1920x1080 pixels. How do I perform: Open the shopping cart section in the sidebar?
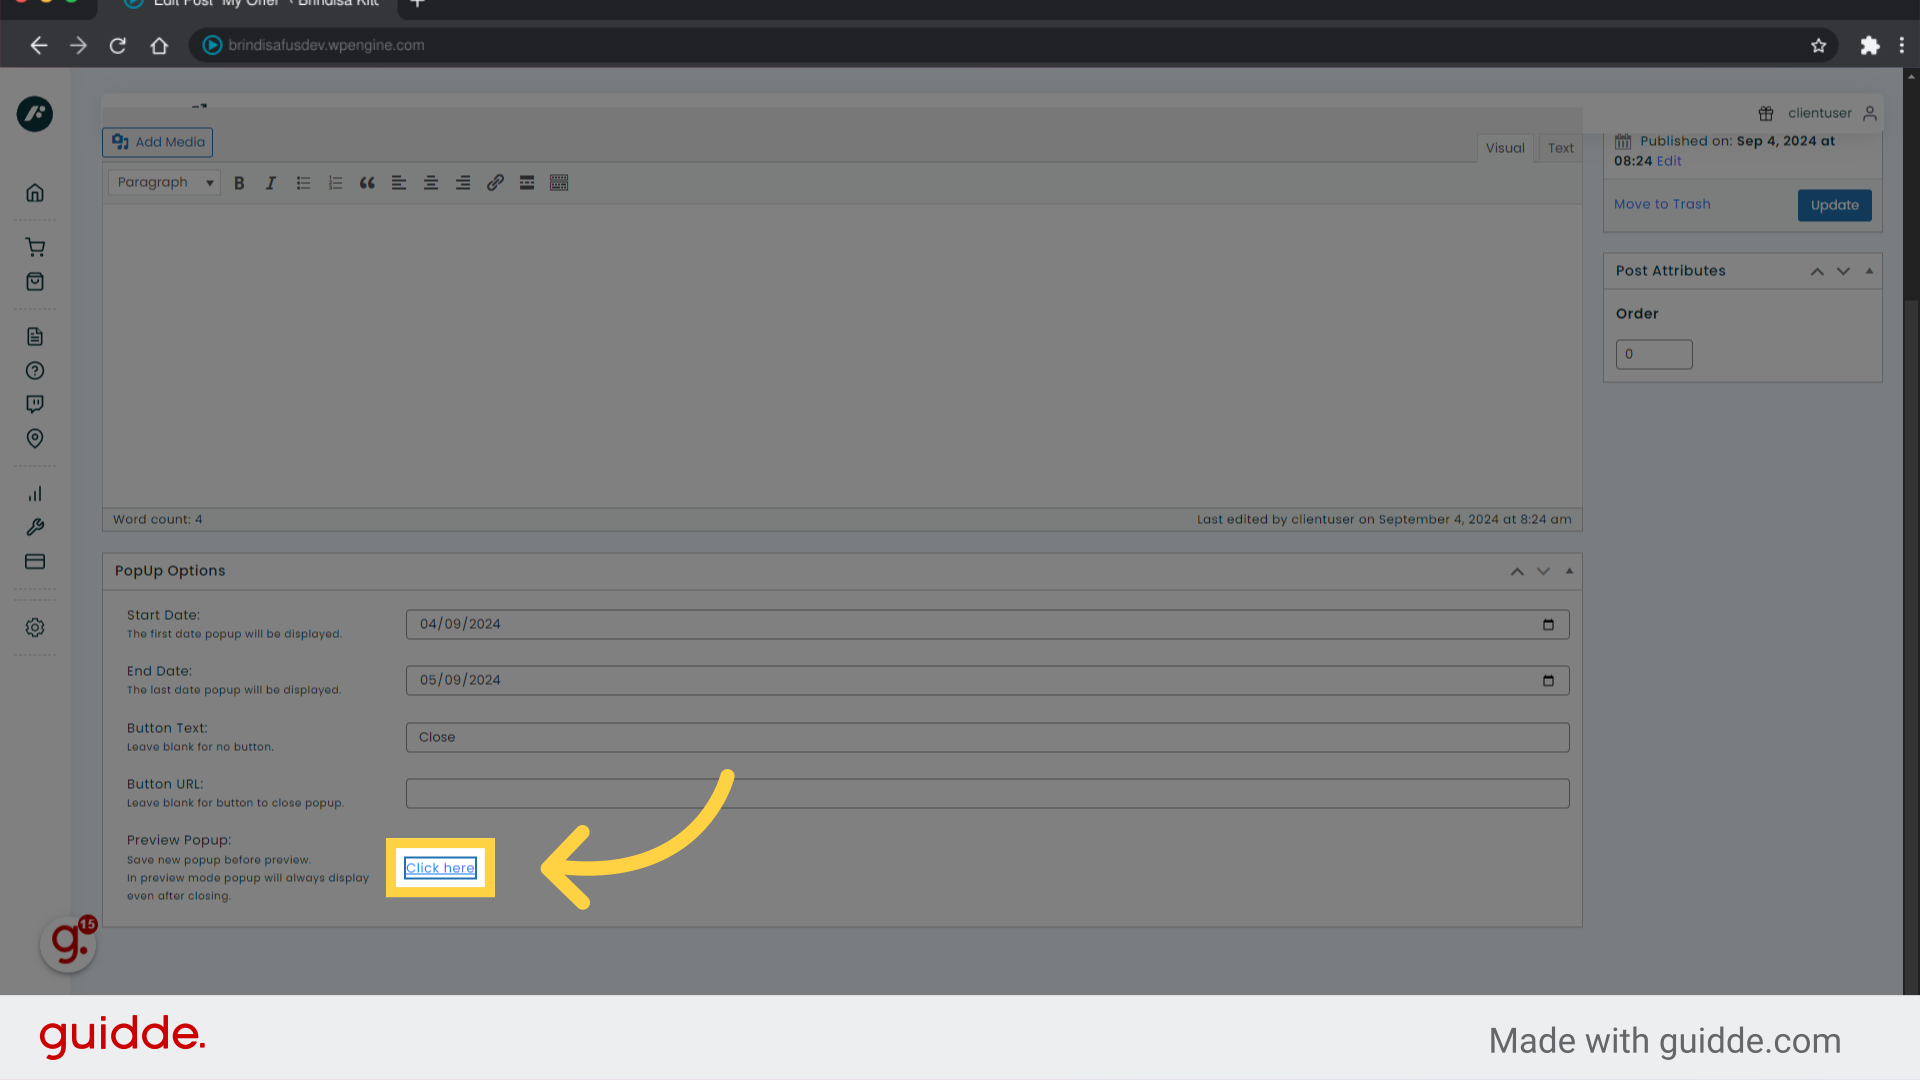(35, 246)
